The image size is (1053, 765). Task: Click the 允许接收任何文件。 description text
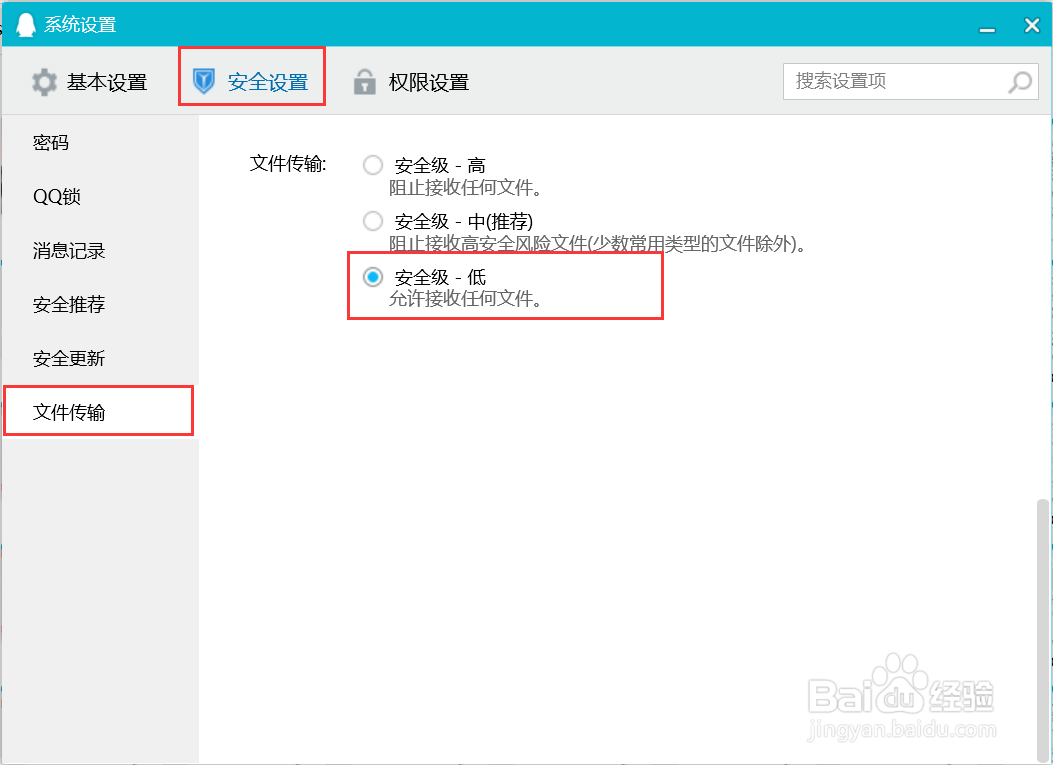click(465, 298)
